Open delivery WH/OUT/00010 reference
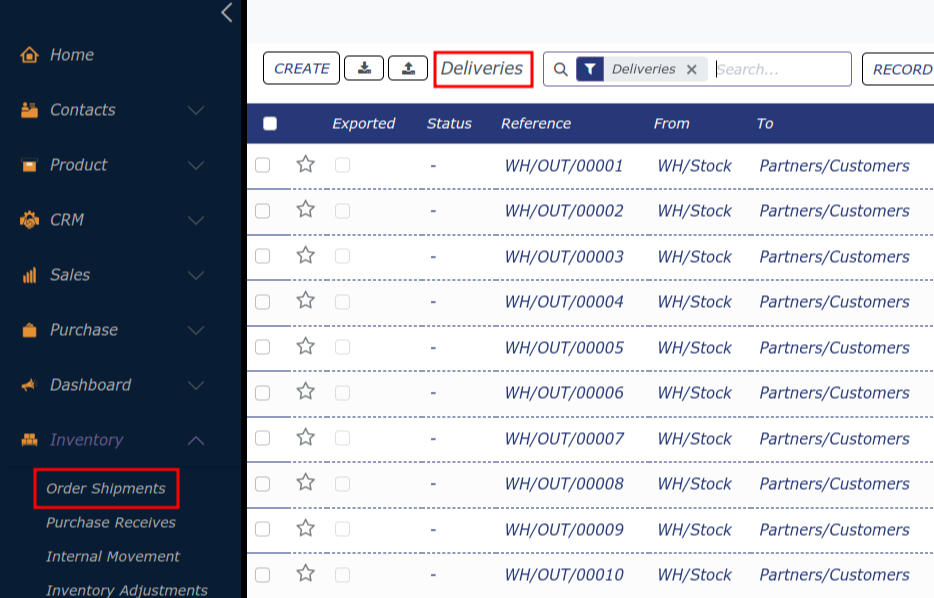 click(564, 575)
